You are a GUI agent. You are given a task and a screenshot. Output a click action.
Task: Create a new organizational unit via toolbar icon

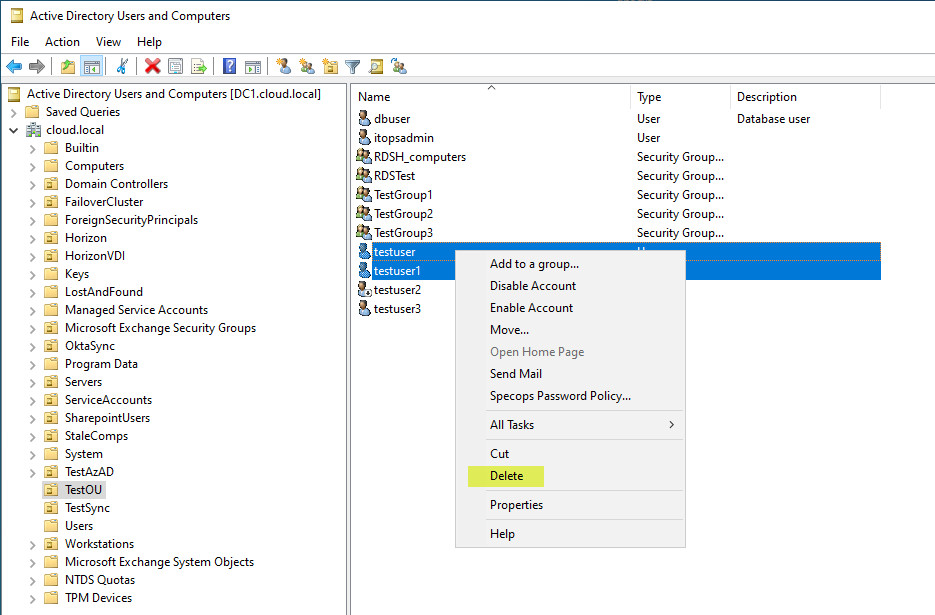[x=330, y=66]
